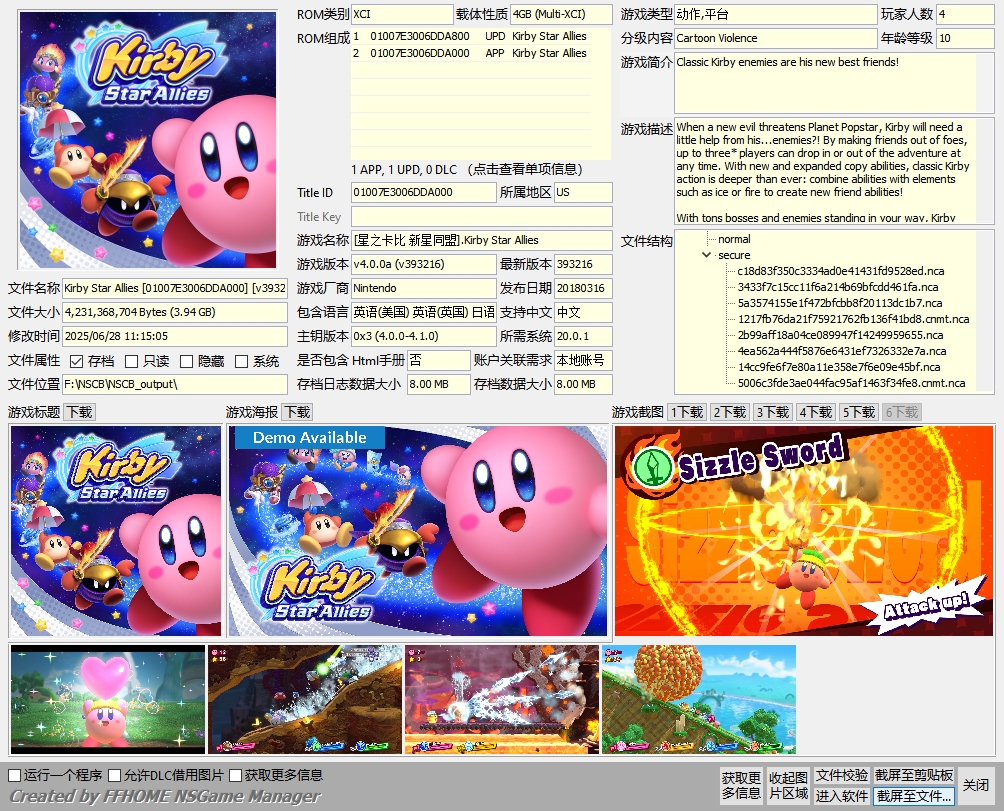
Task: Click the 游戏厂商 Nintendo field
Action: [x=423, y=288]
